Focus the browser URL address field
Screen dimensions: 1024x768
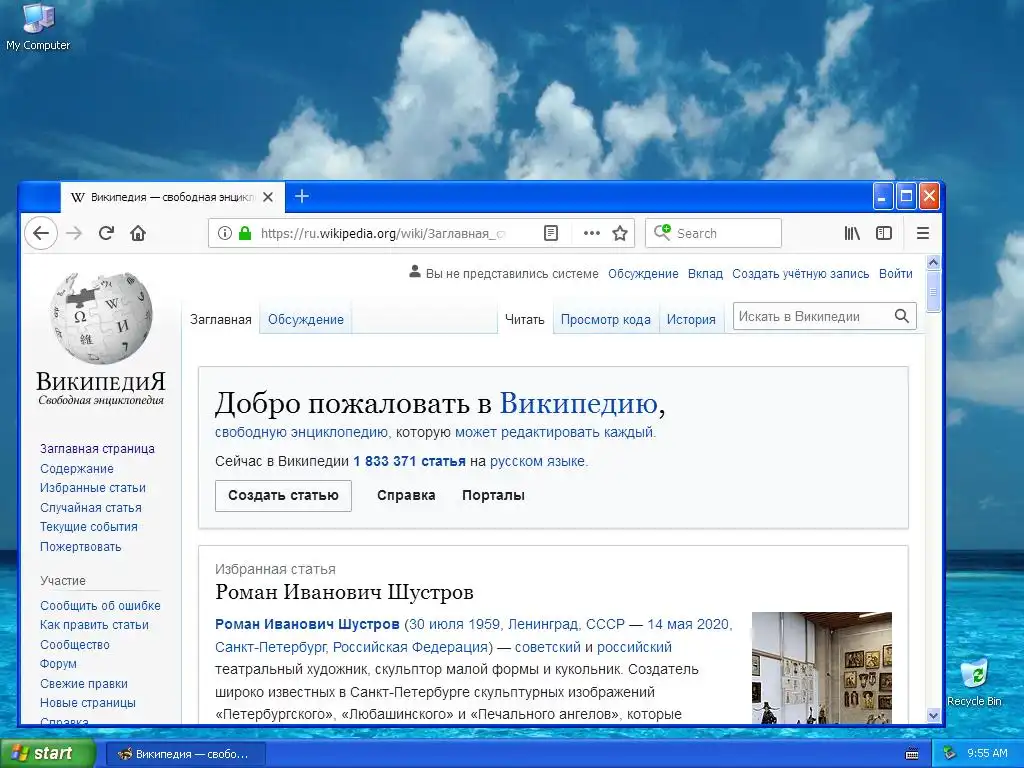[x=382, y=233]
